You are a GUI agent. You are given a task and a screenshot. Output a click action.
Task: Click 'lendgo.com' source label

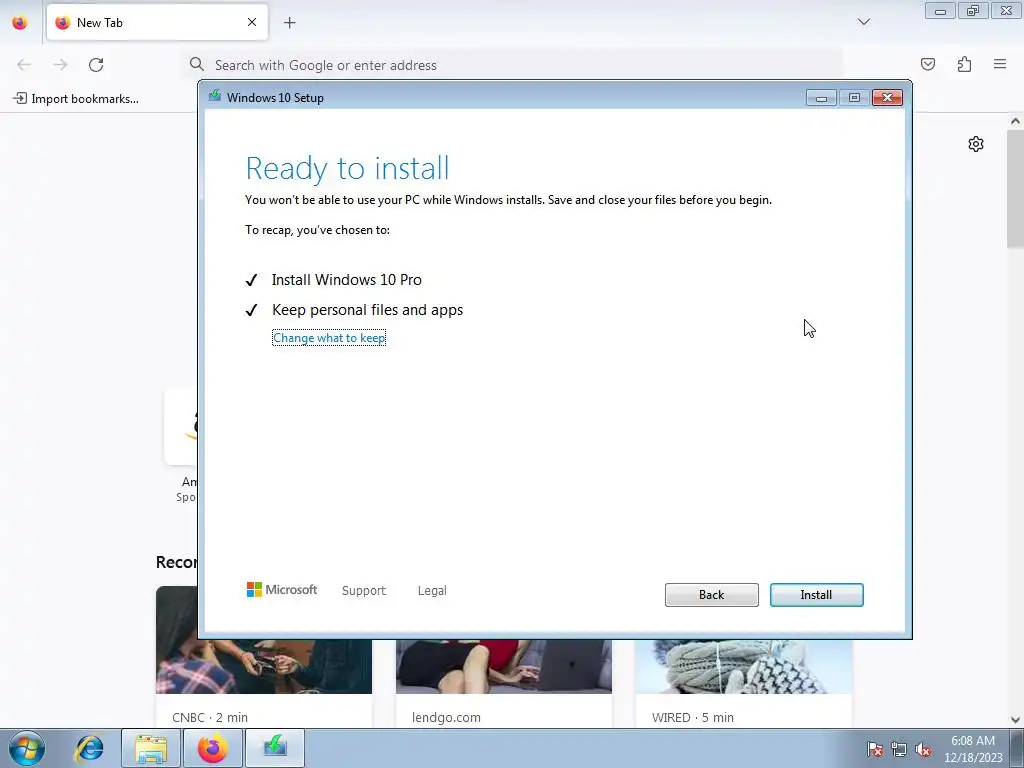446,717
